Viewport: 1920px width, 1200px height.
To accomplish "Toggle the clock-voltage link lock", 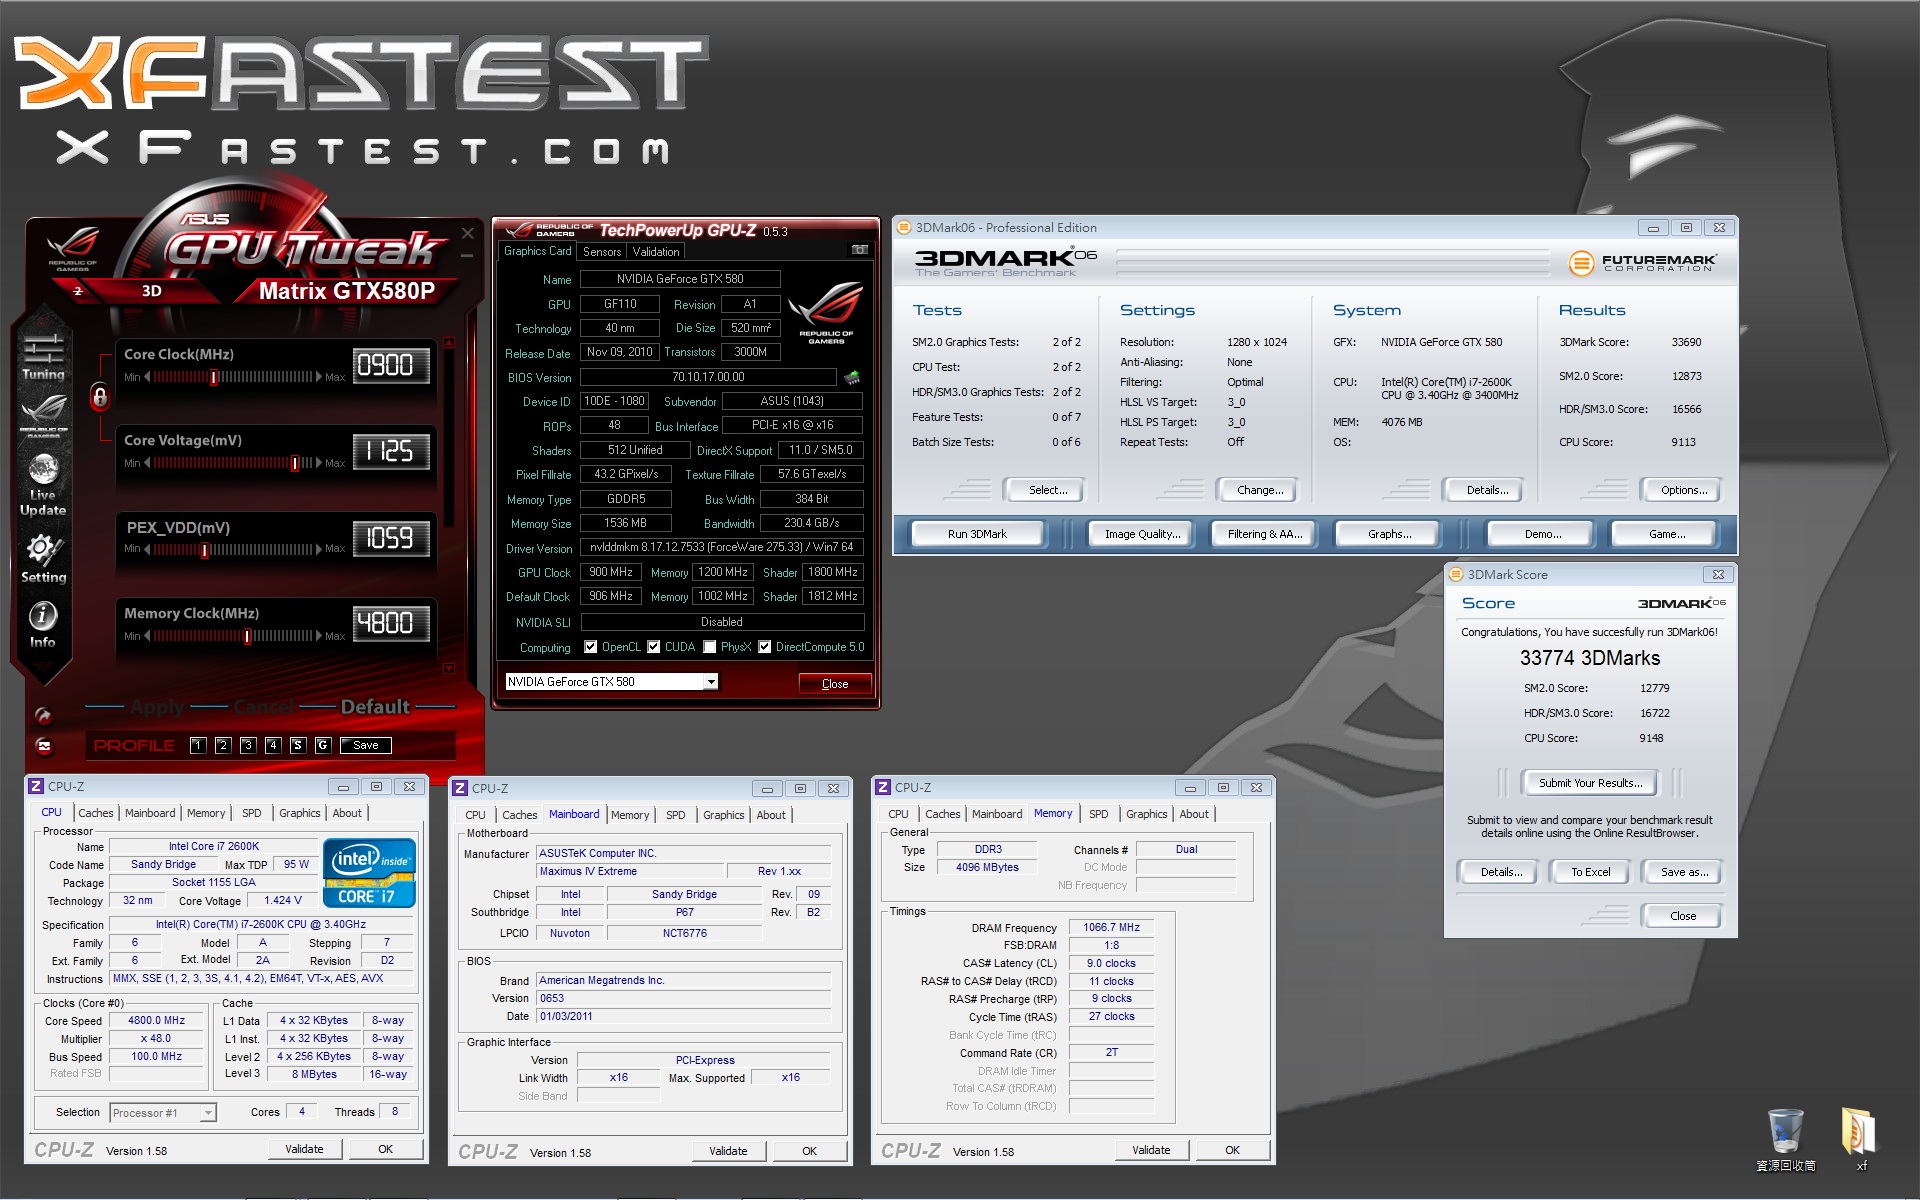I will (100, 397).
